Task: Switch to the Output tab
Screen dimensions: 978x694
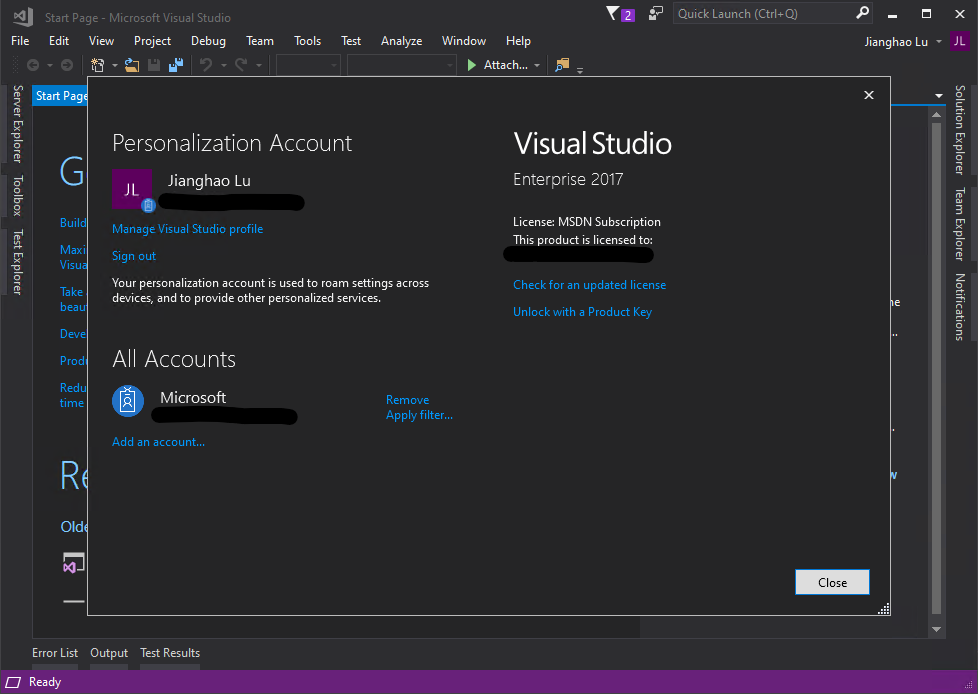Action: [x=108, y=652]
